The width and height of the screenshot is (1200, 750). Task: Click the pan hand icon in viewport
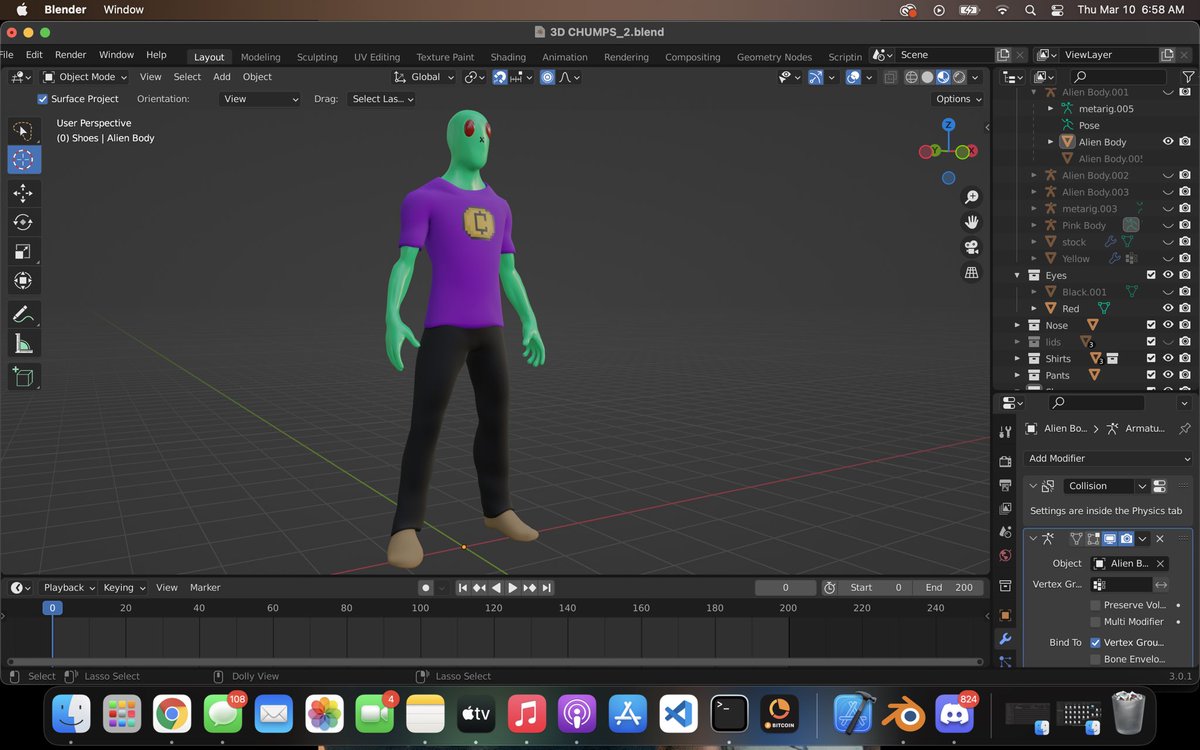tap(970, 222)
